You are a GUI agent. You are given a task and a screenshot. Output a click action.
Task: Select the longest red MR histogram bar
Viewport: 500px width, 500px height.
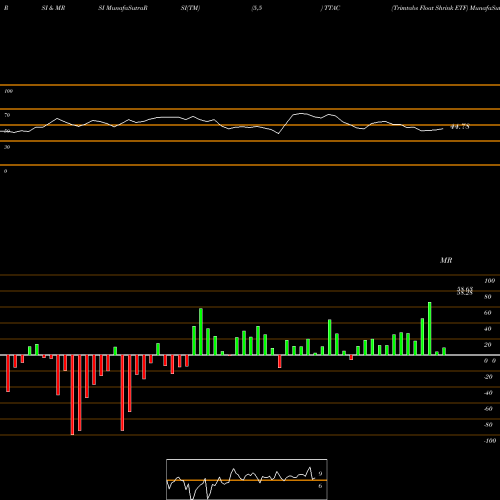[72, 395]
